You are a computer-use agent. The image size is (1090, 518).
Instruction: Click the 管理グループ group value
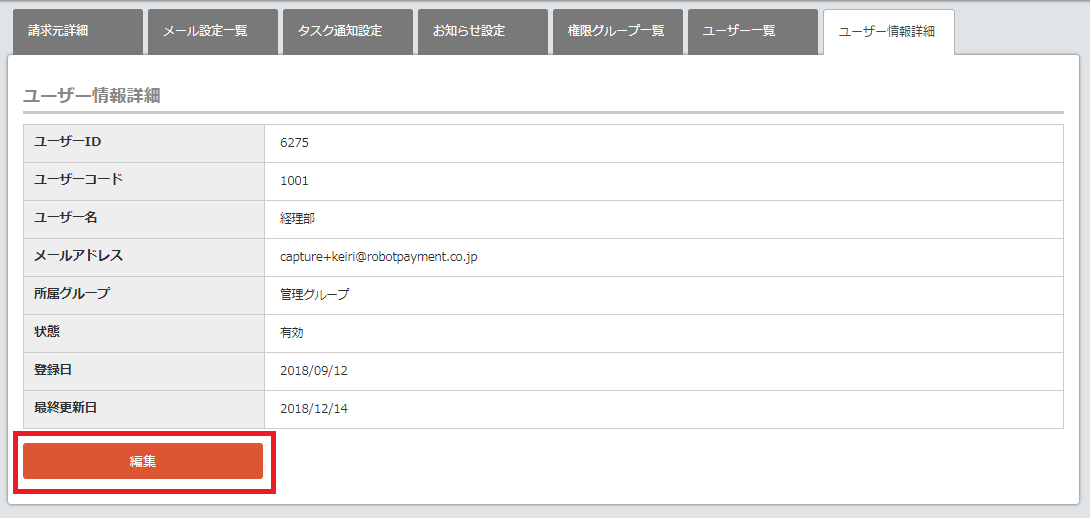tap(314, 295)
